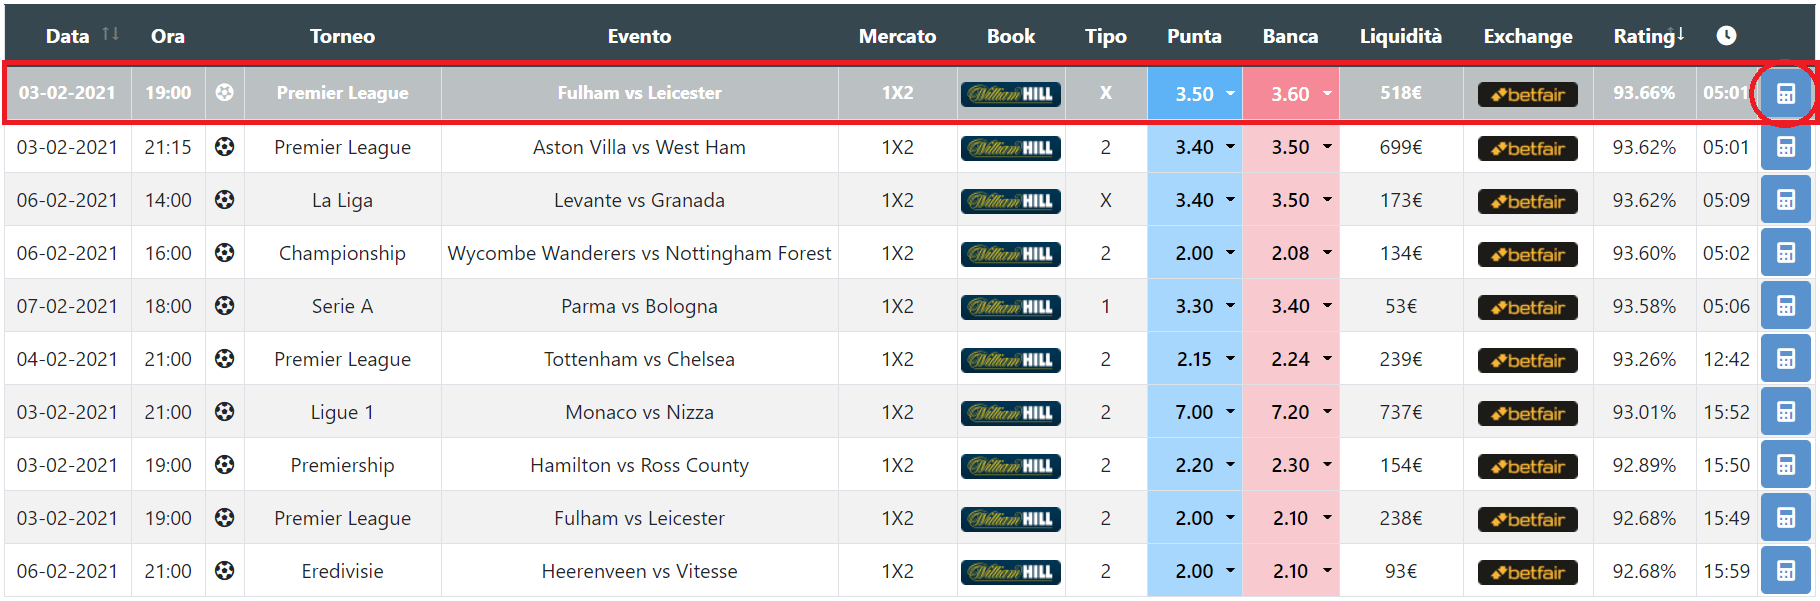The image size is (1820, 601).
Task: Open calculator for Monaco vs Nizza
Action: tap(1785, 412)
